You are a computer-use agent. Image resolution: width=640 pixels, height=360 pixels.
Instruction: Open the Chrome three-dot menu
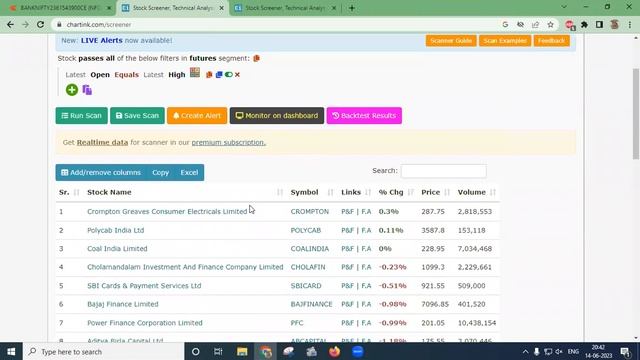(630, 24)
